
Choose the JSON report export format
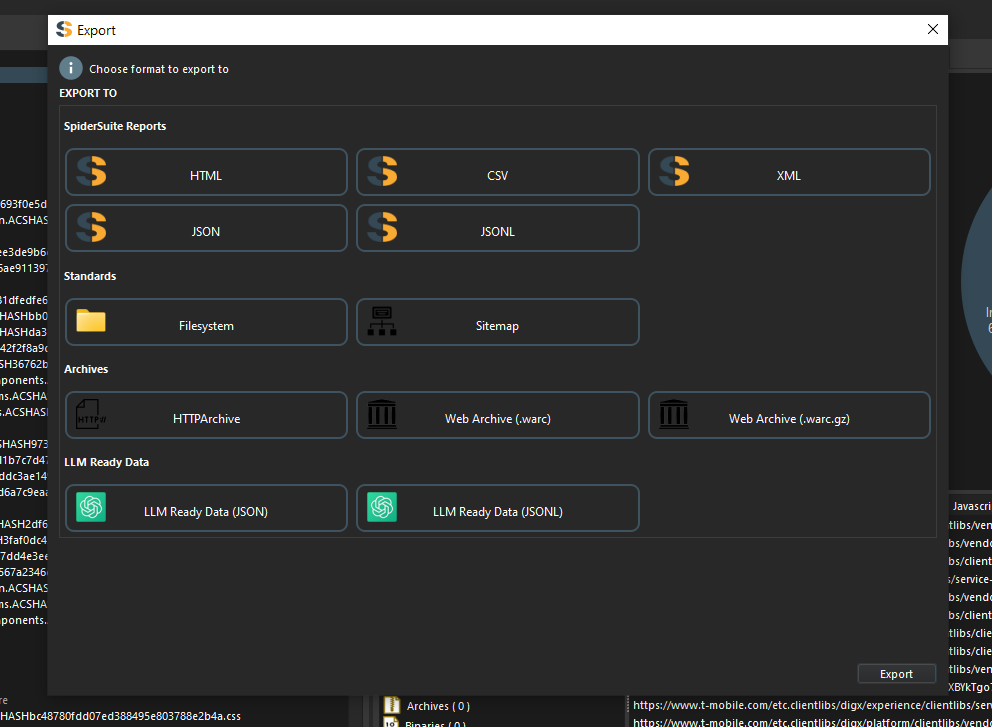click(206, 228)
